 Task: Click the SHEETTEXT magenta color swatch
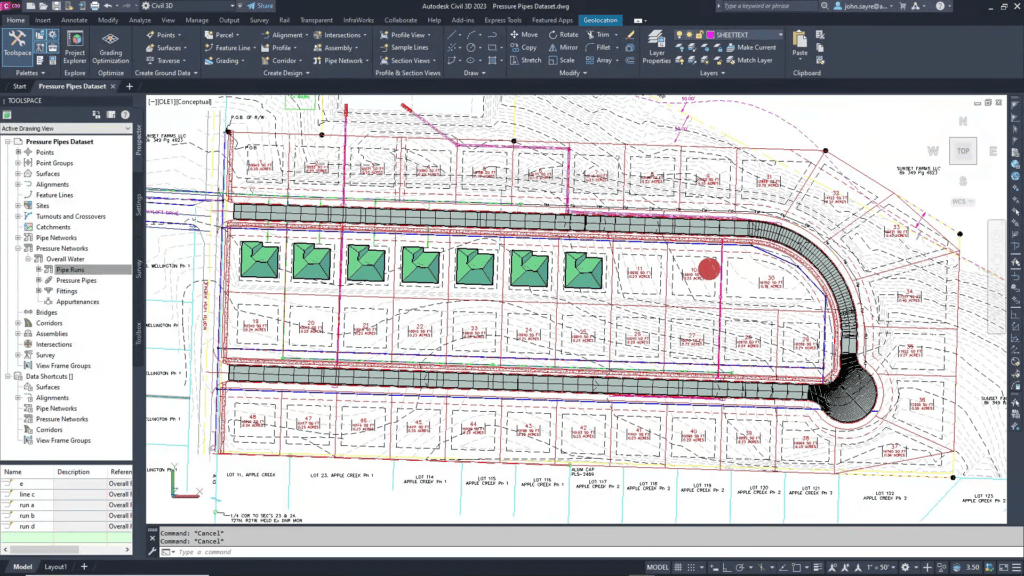tap(710, 34)
